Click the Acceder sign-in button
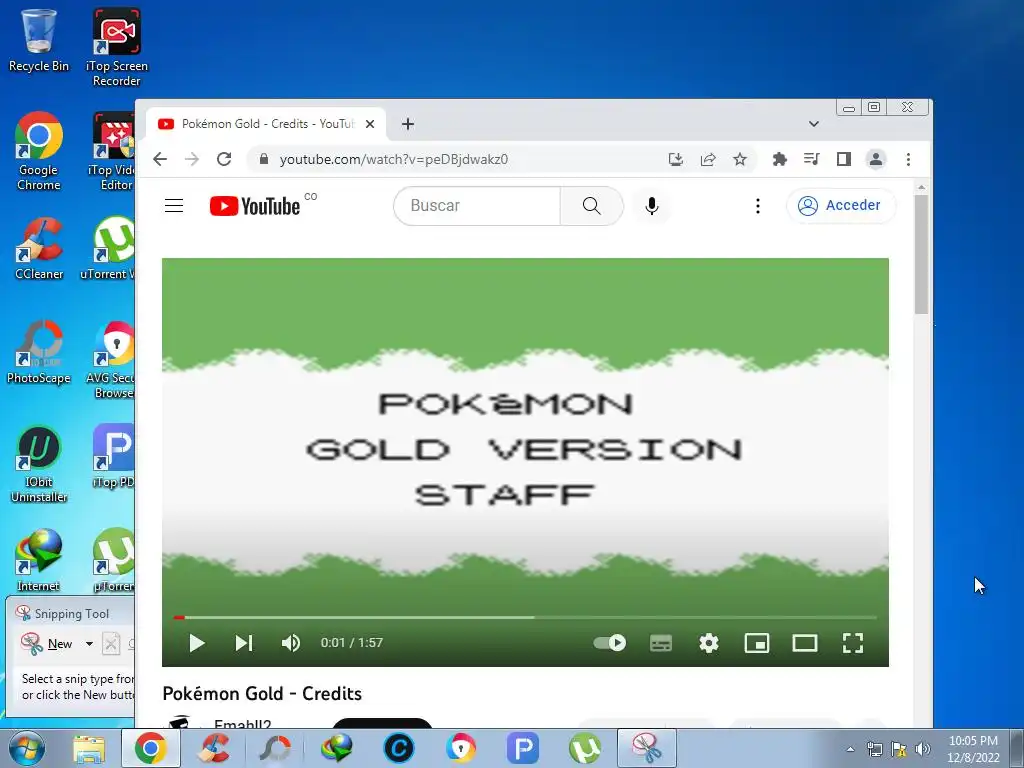The height and width of the screenshot is (768, 1024). click(840, 205)
